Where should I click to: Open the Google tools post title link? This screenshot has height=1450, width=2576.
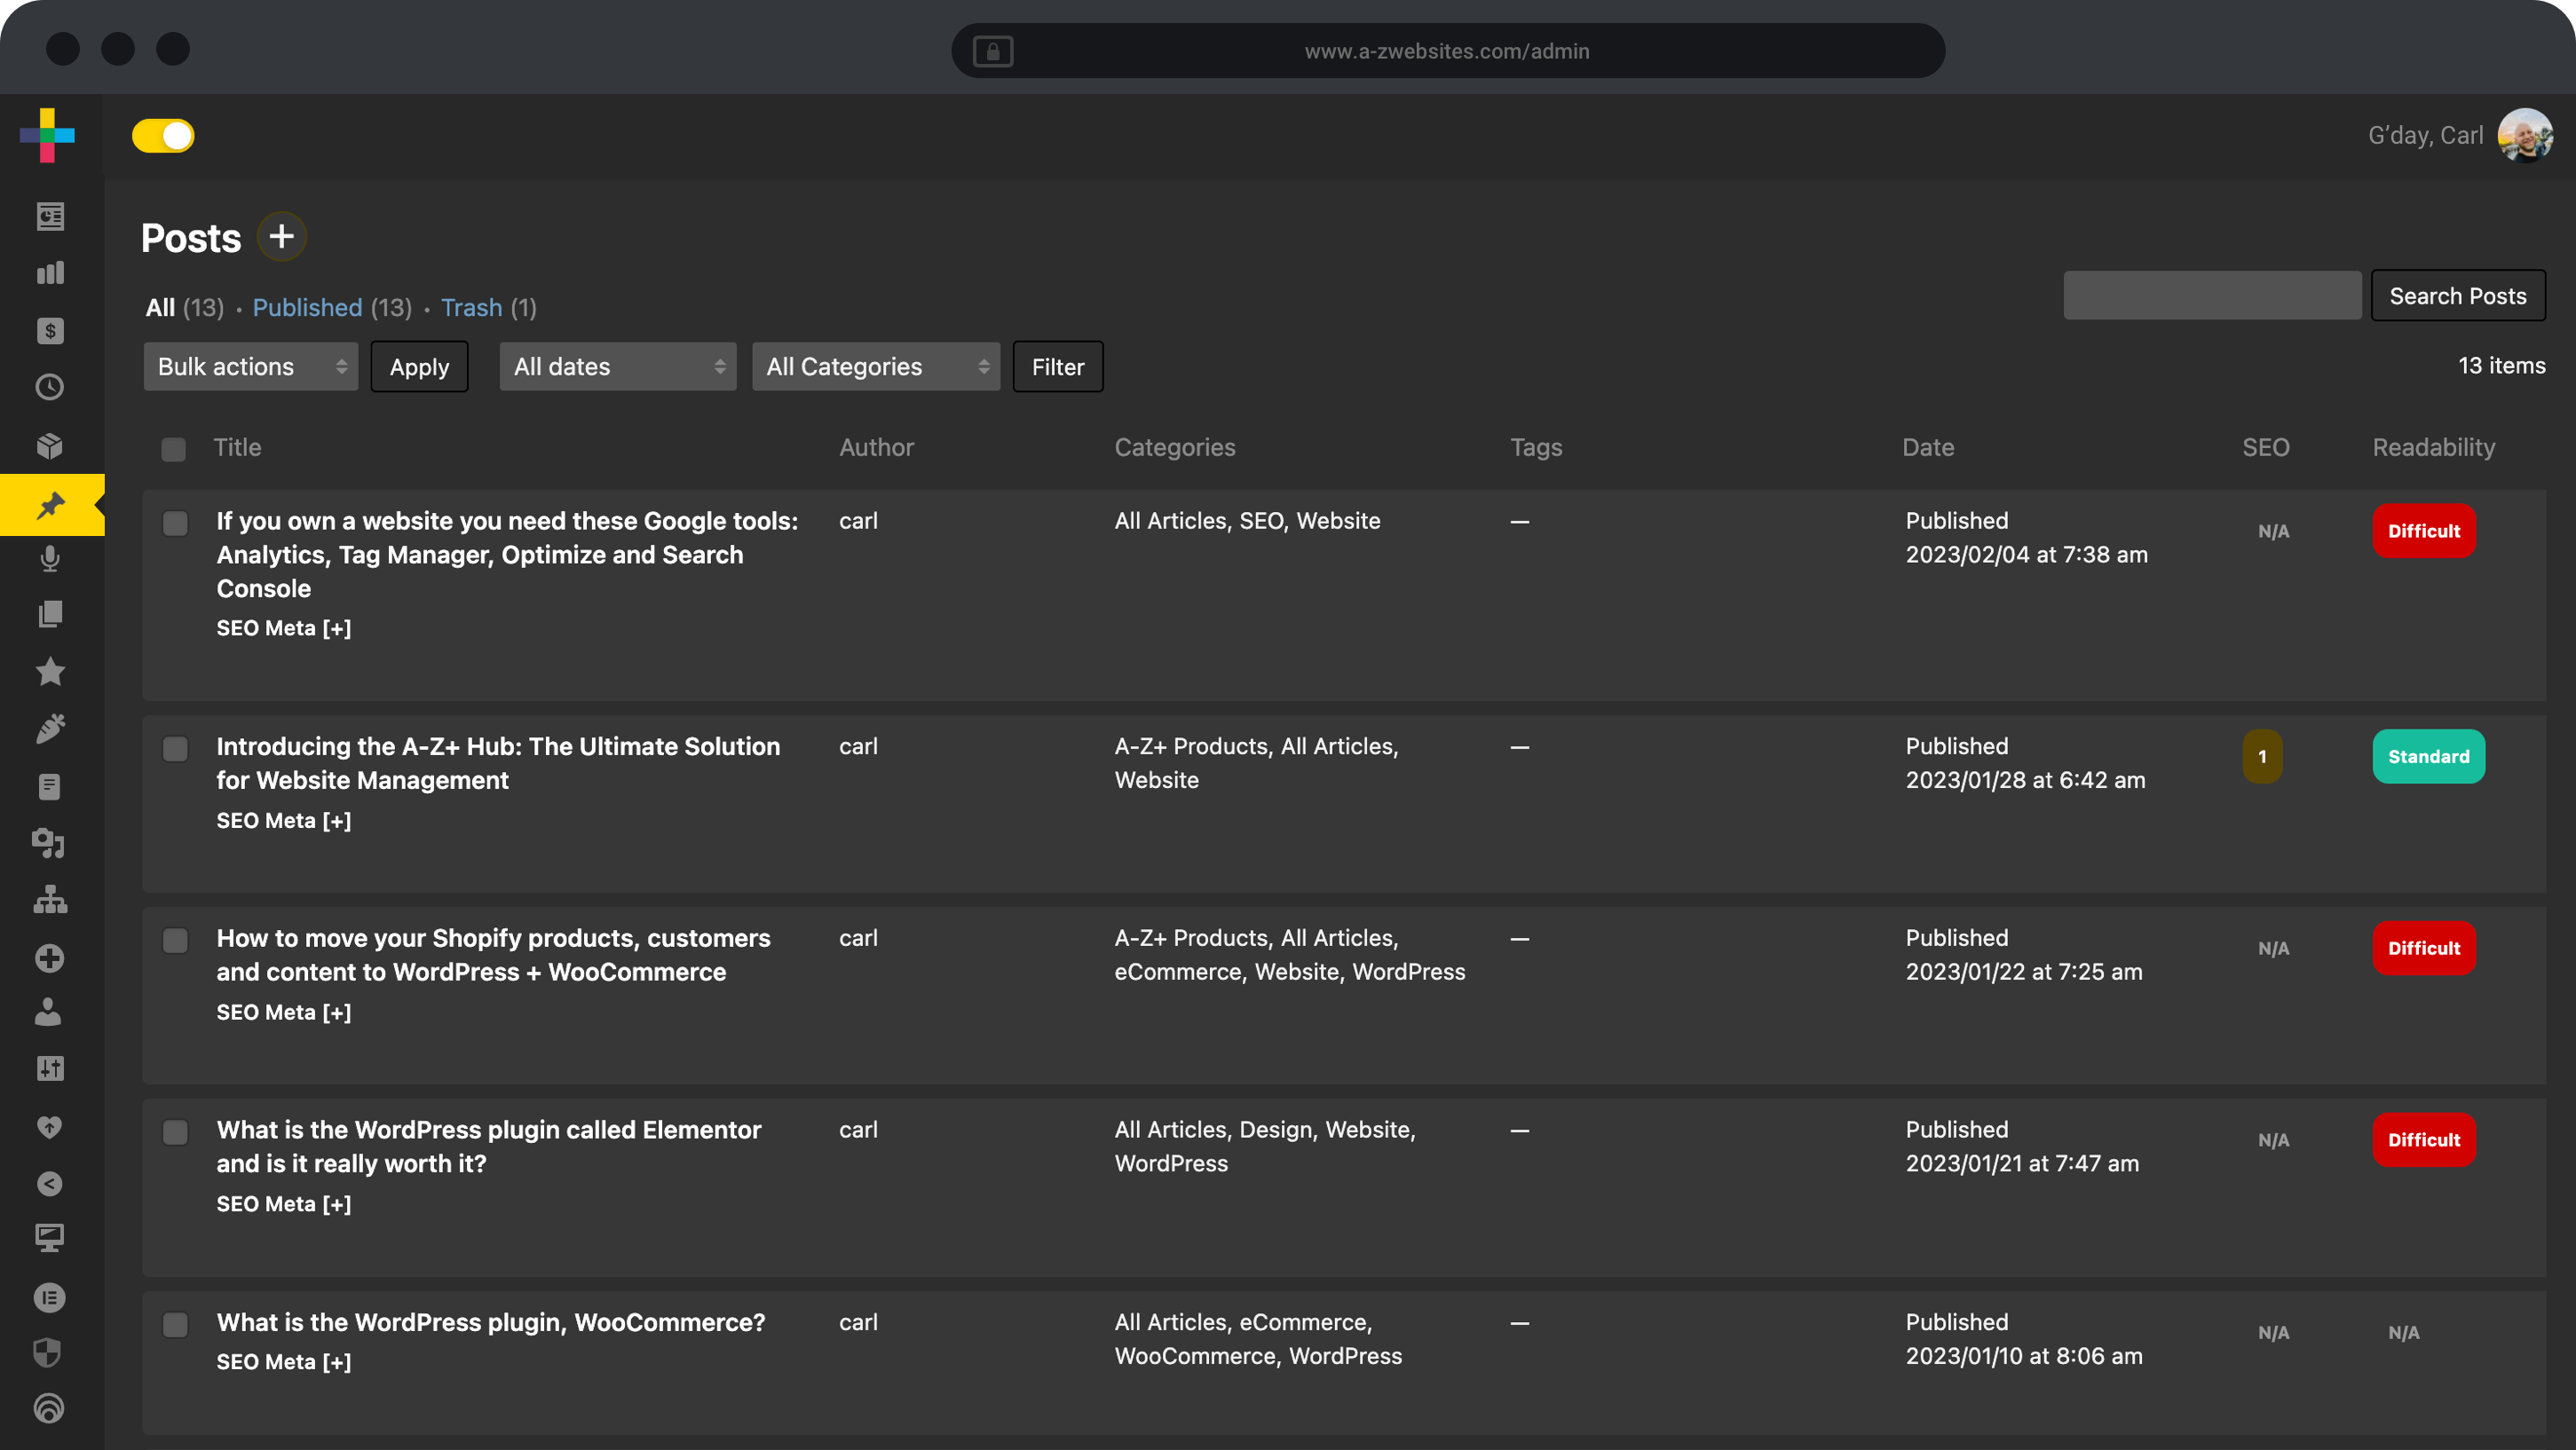point(508,555)
